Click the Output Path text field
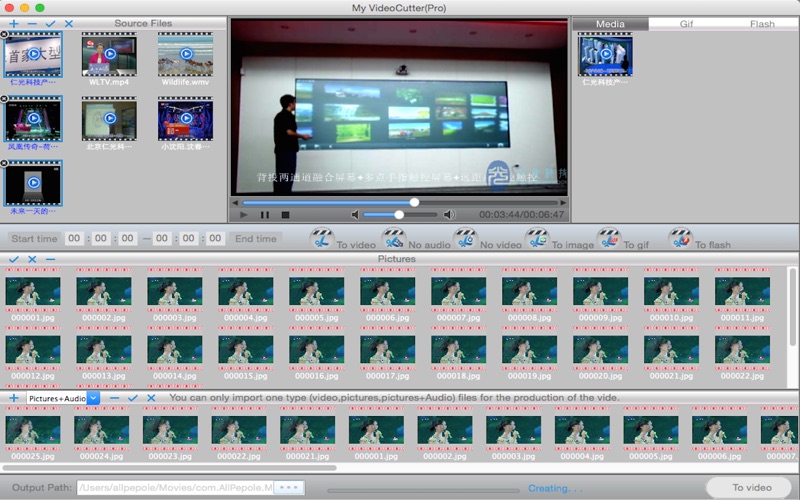The image size is (800, 500). 175,488
